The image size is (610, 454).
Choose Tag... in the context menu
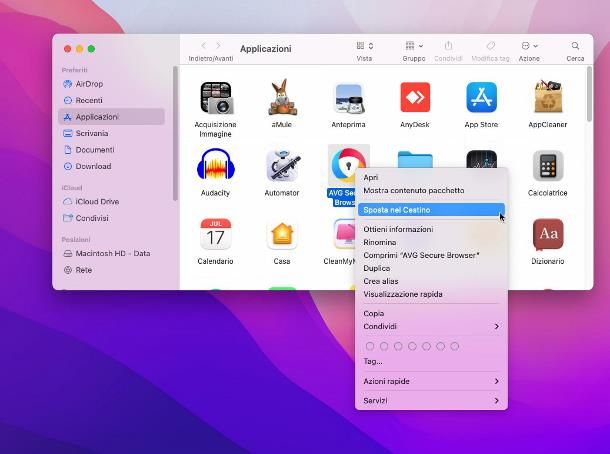(431, 361)
